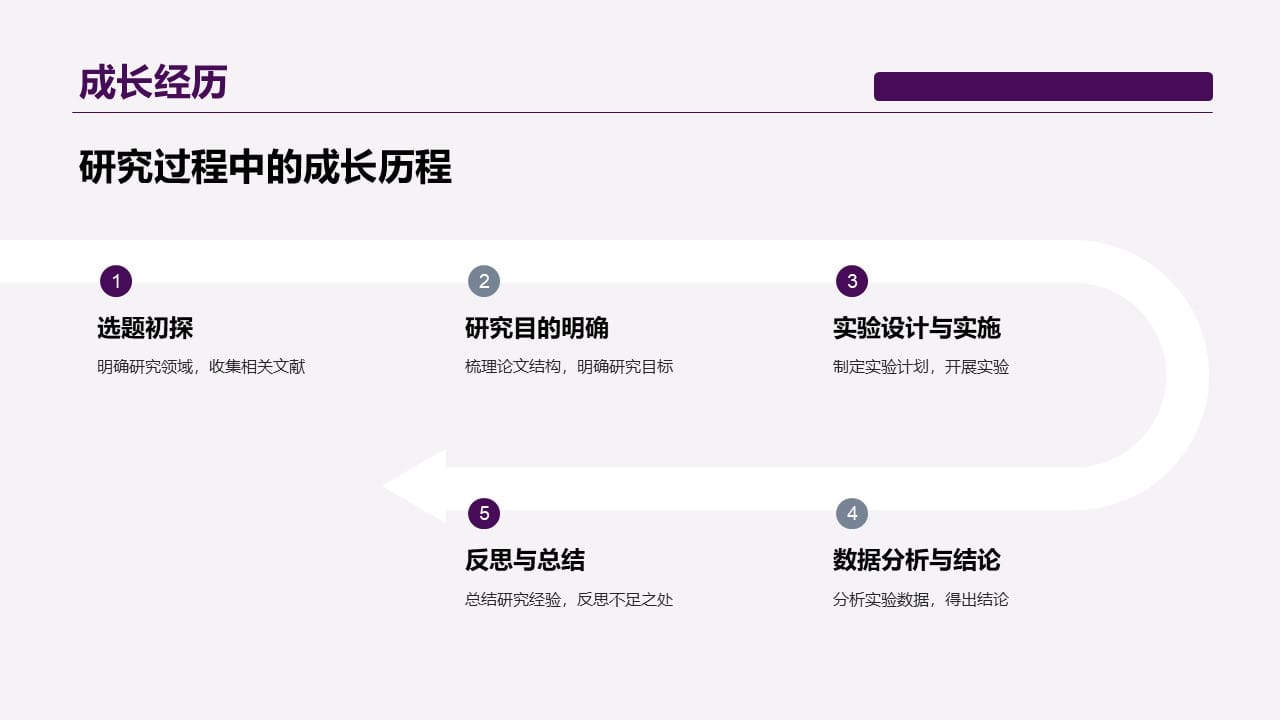Click the numbered circle 1 icon
Viewport: 1280px width, 720px height.
[x=116, y=281]
